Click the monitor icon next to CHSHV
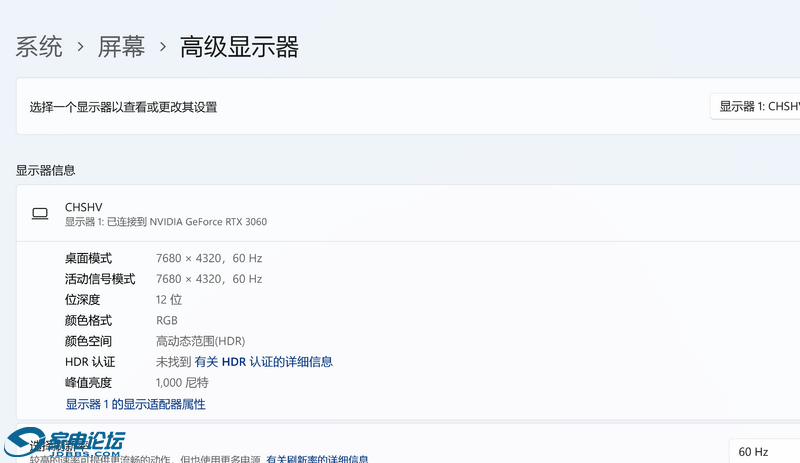 (40, 213)
